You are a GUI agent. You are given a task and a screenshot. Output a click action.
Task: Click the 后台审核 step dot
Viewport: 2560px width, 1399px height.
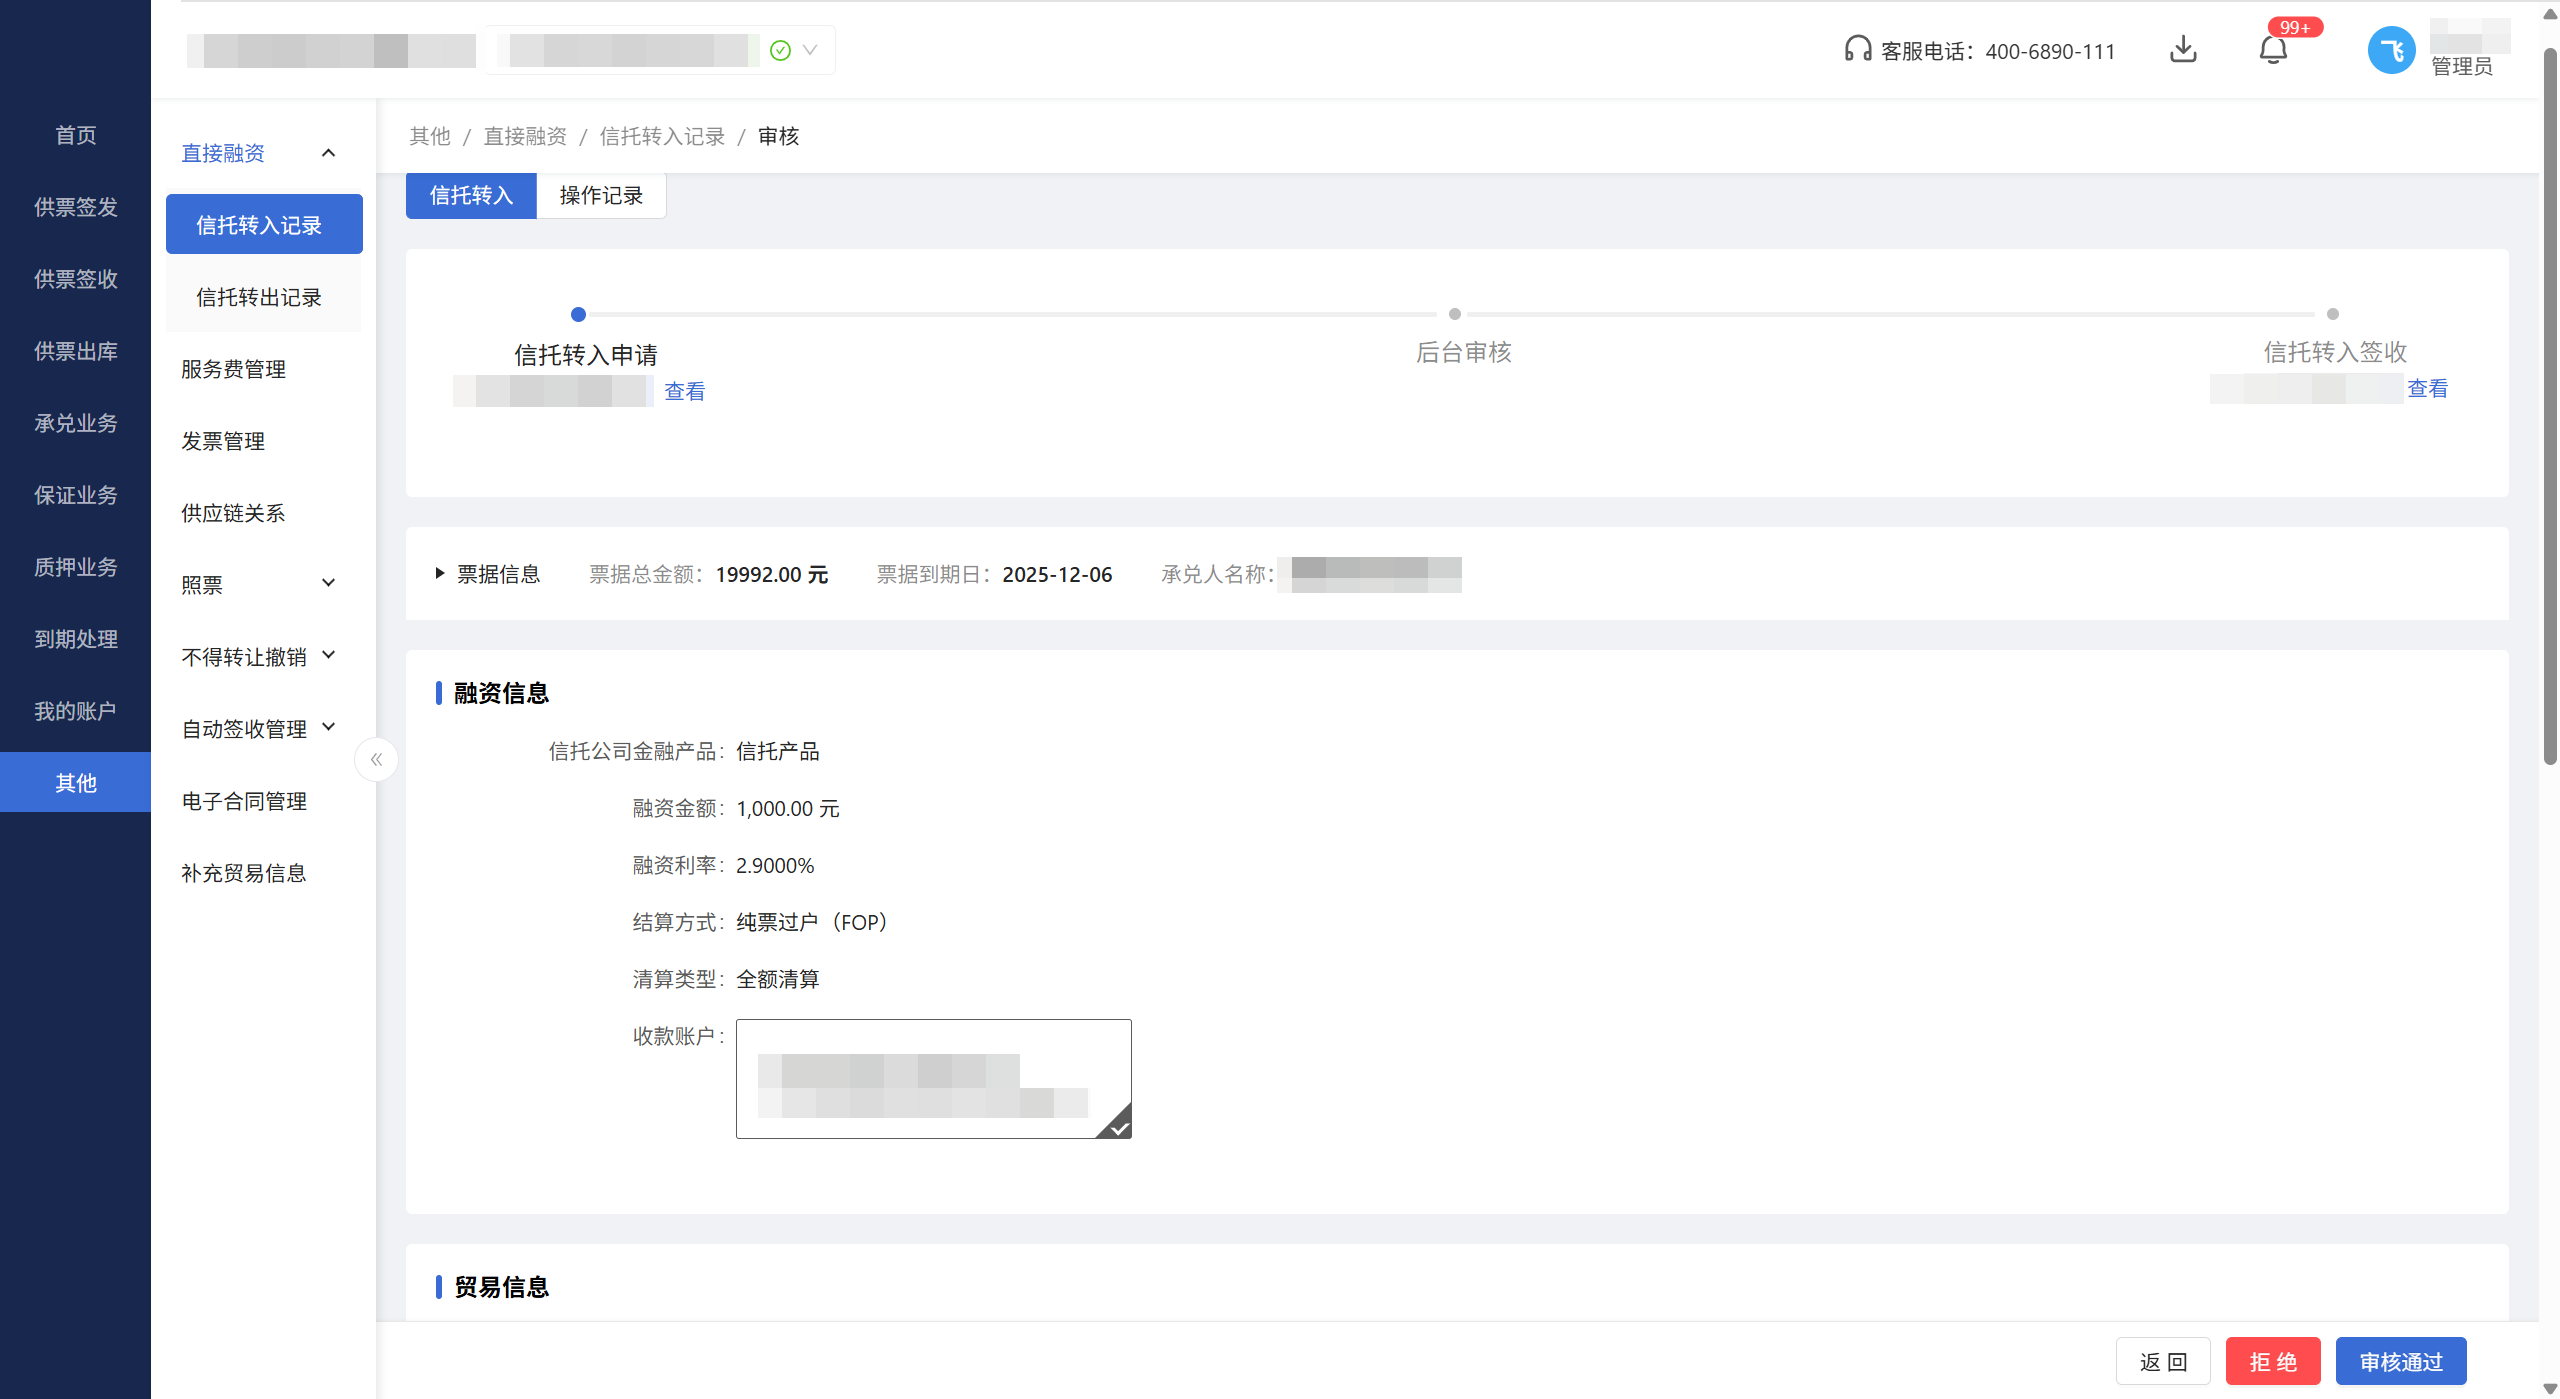1455,315
